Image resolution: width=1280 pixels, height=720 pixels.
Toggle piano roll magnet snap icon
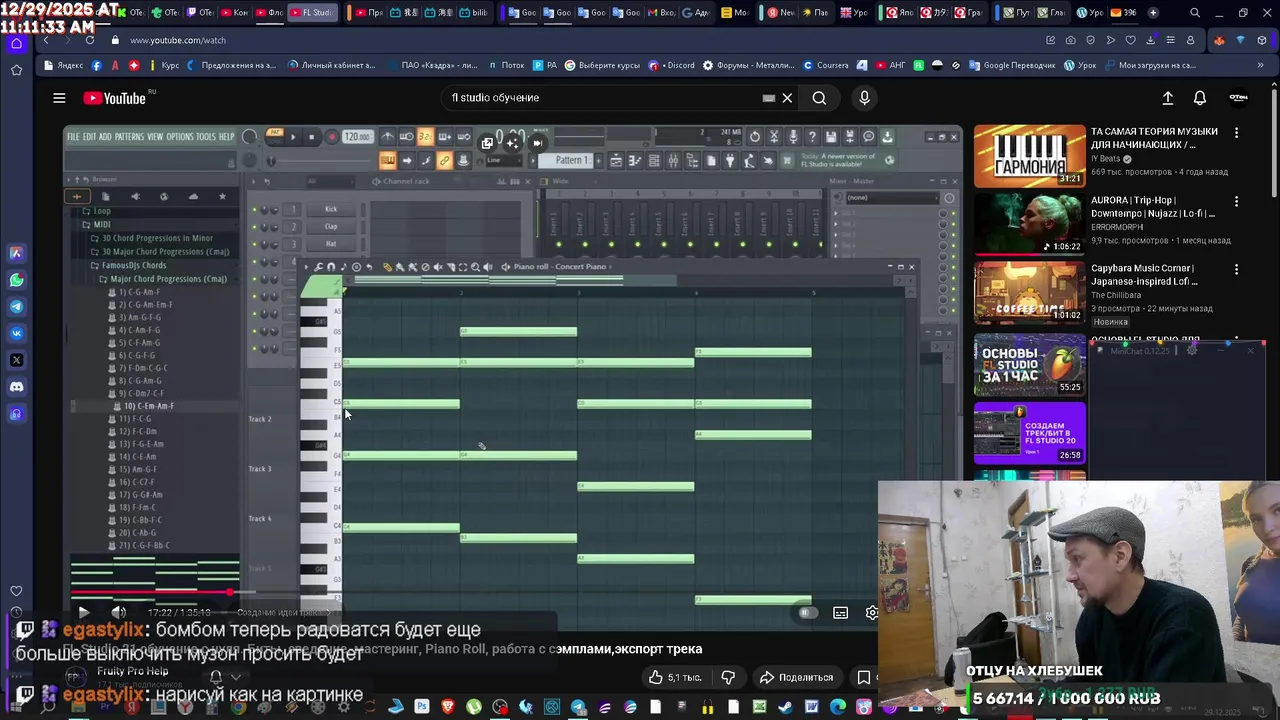point(331,267)
